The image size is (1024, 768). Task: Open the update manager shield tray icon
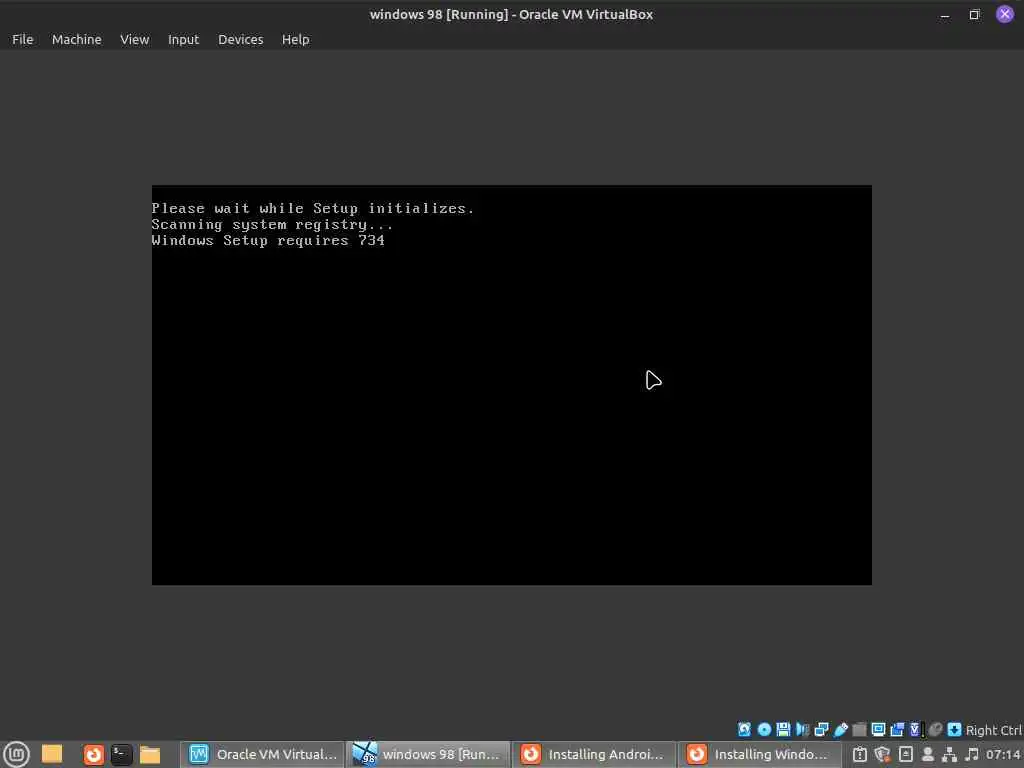(x=882, y=754)
